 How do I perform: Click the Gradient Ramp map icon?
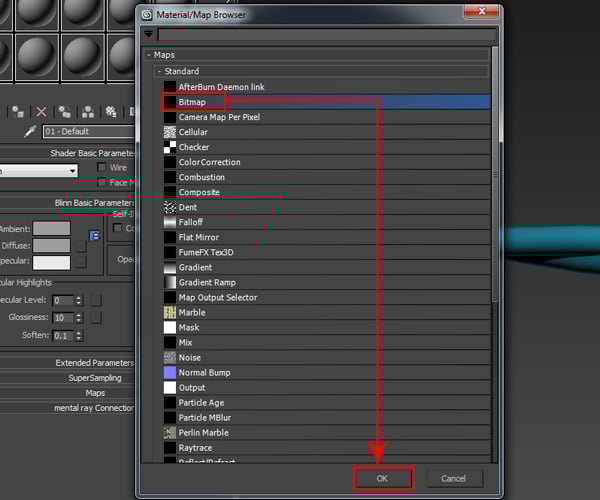pos(170,282)
